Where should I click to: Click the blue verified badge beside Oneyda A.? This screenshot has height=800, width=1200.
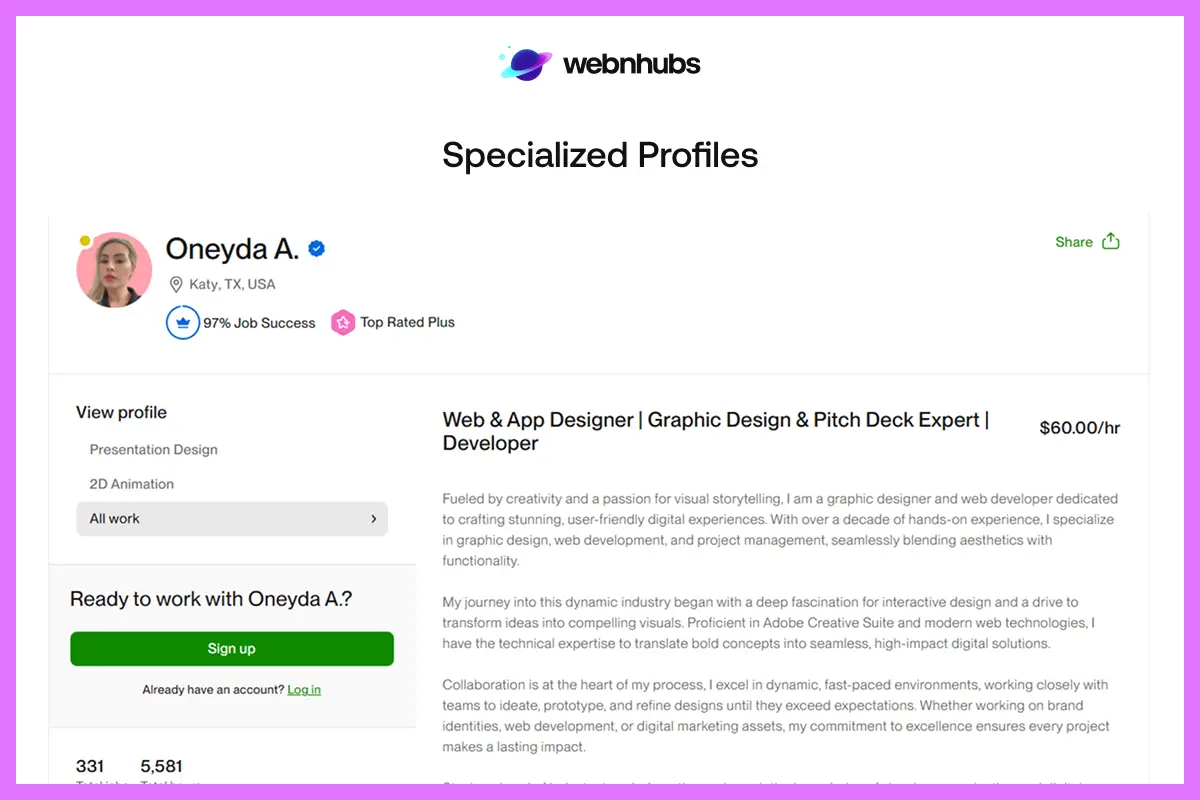(x=317, y=248)
